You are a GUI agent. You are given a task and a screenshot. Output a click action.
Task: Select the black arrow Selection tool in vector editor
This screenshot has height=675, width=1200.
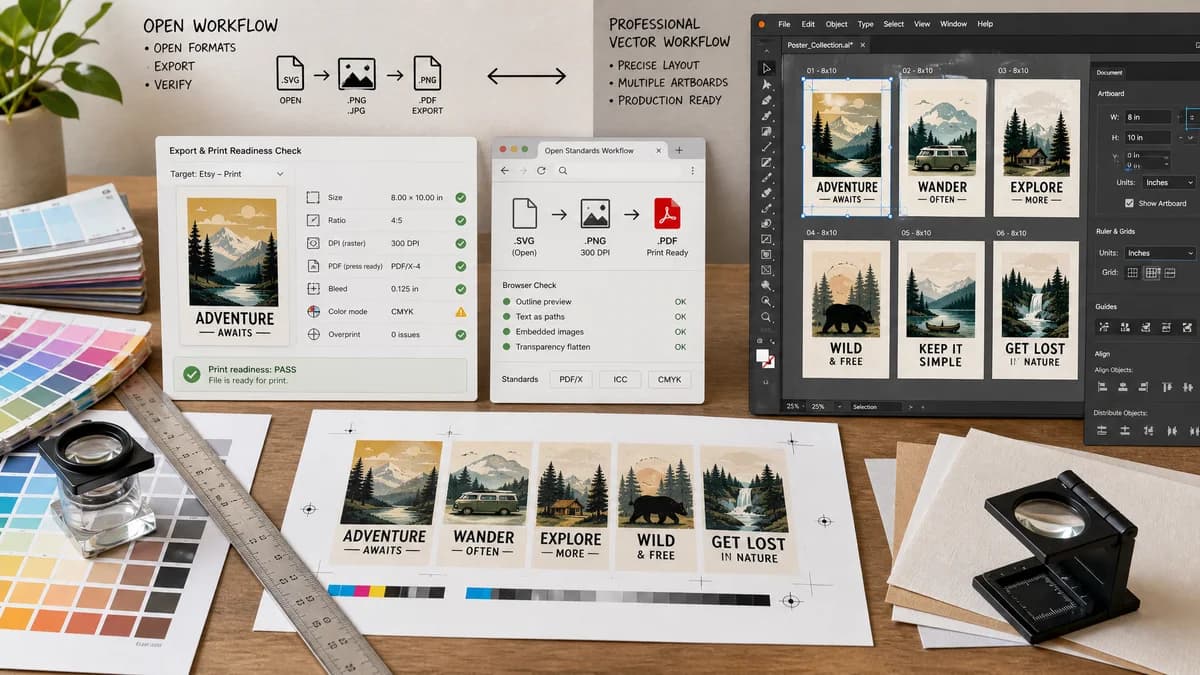(x=766, y=68)
